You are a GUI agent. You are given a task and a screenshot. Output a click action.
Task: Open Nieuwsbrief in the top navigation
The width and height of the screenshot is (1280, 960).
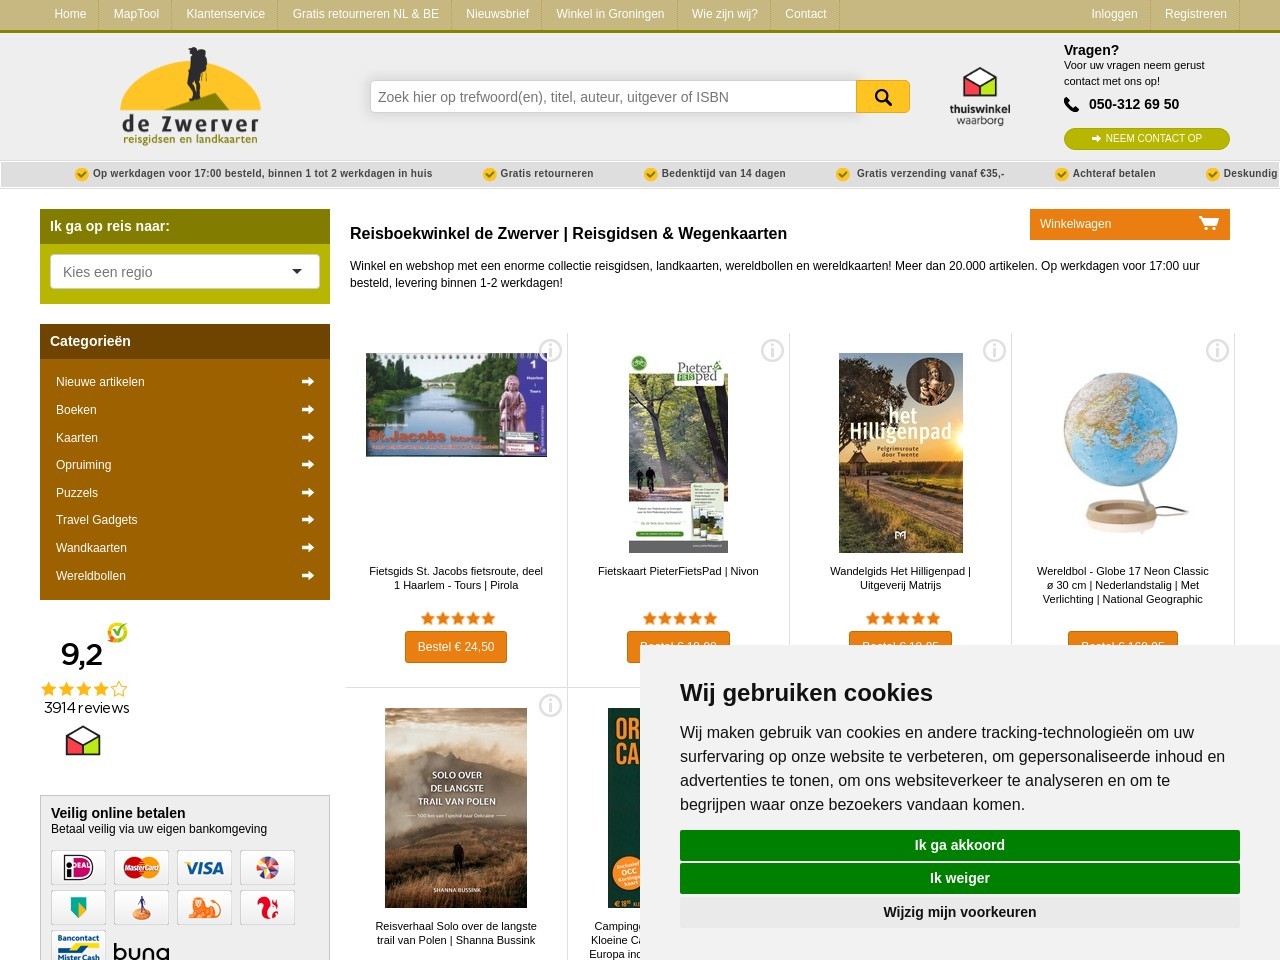click(497, 14)
